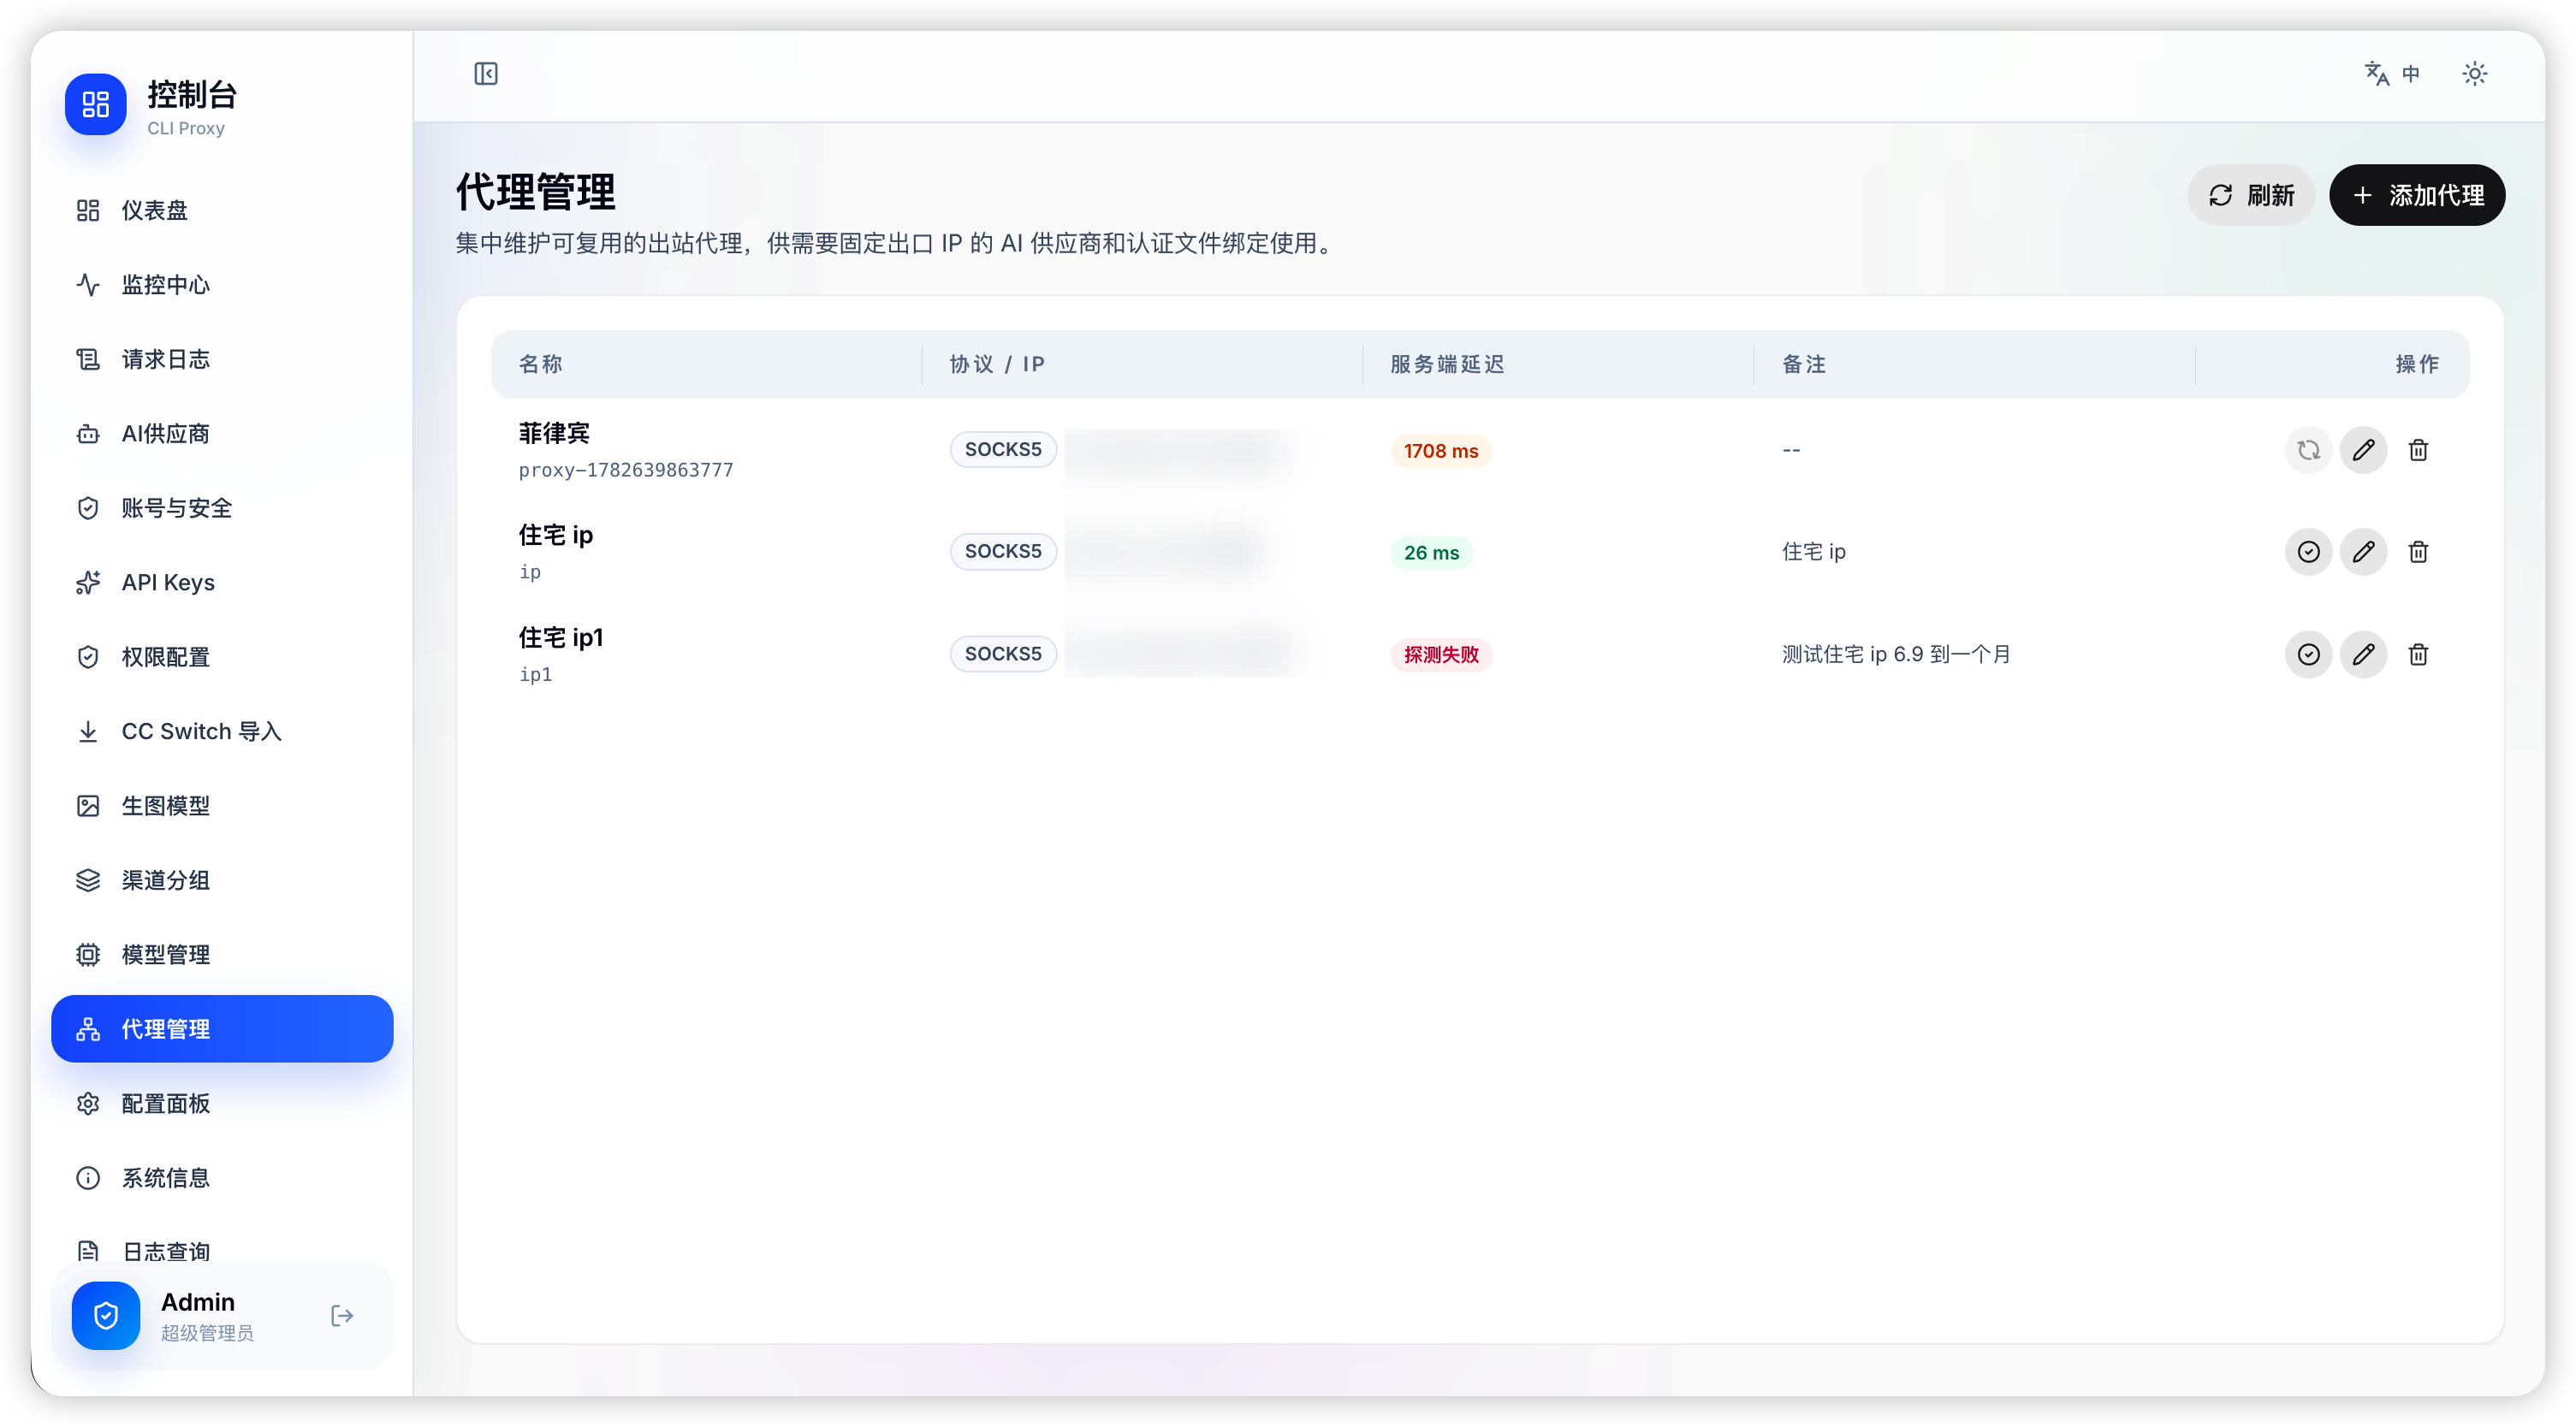Click the 1708 ms latency badge
Image resolution: width=2576 pixels, height=1427 pixels.
(1441, 451)
